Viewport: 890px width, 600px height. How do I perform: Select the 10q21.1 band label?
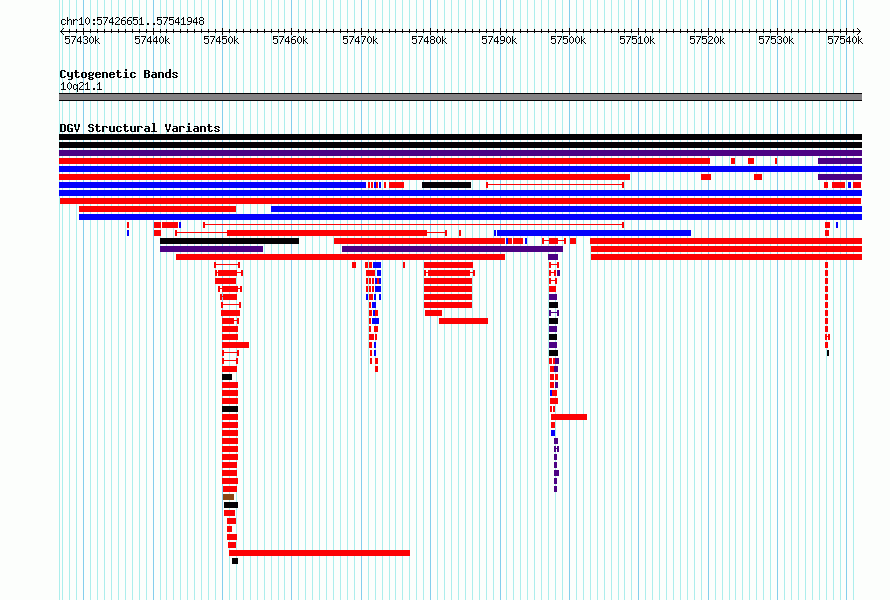pyautogui.click(x=81, y=86)
